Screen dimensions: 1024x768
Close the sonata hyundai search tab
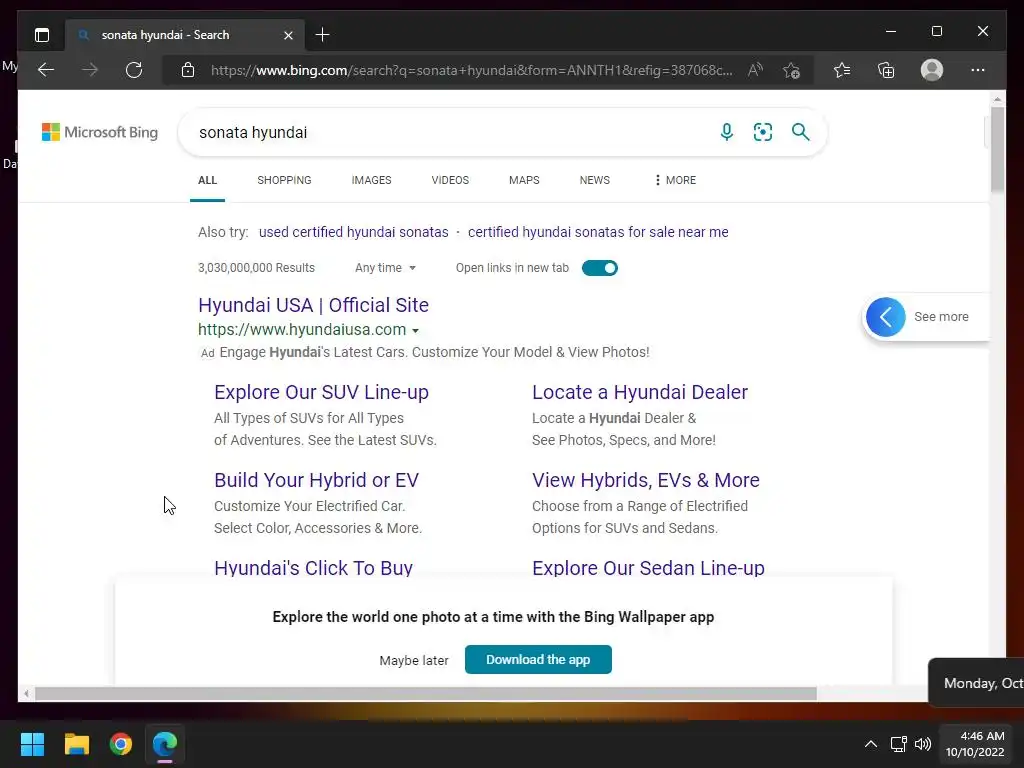click(288, 35)
